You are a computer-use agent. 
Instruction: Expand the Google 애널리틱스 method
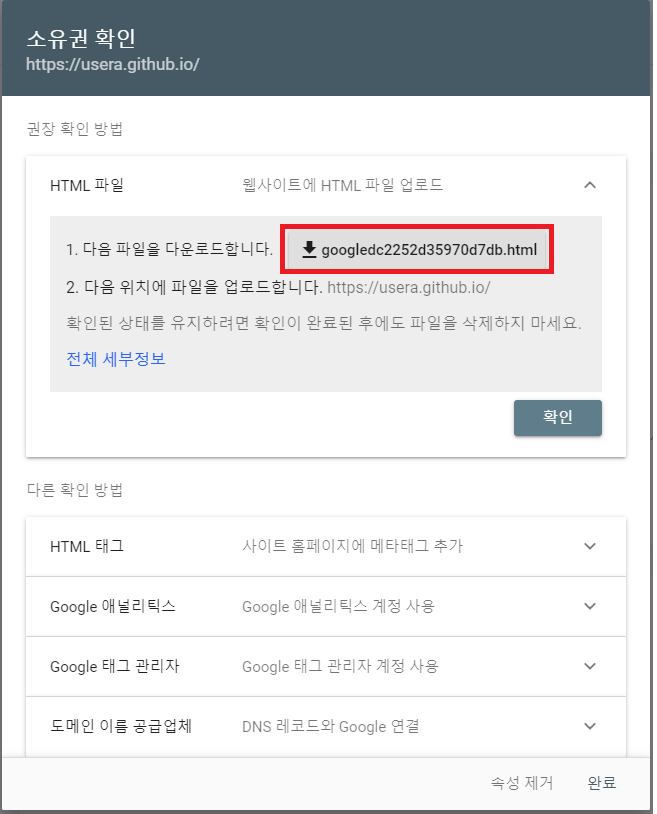click(x=326, y=606)
